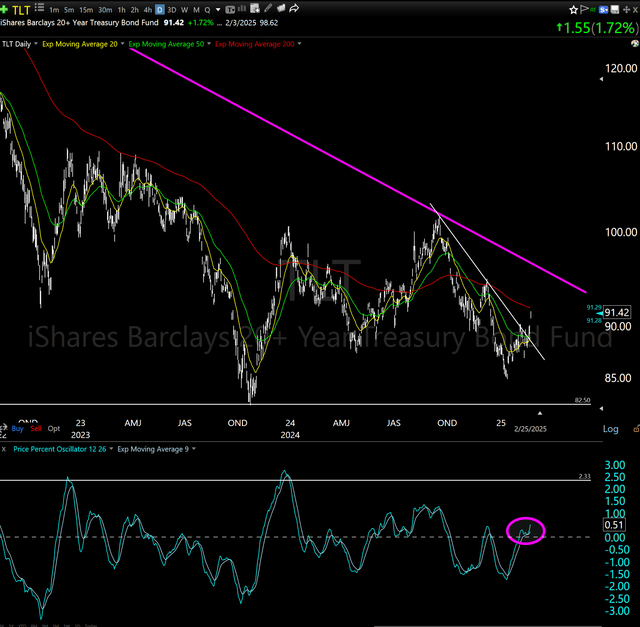Select the pencil drawing tools icon
The height and width of the screenshot is (627, 640).
[268, 8]
